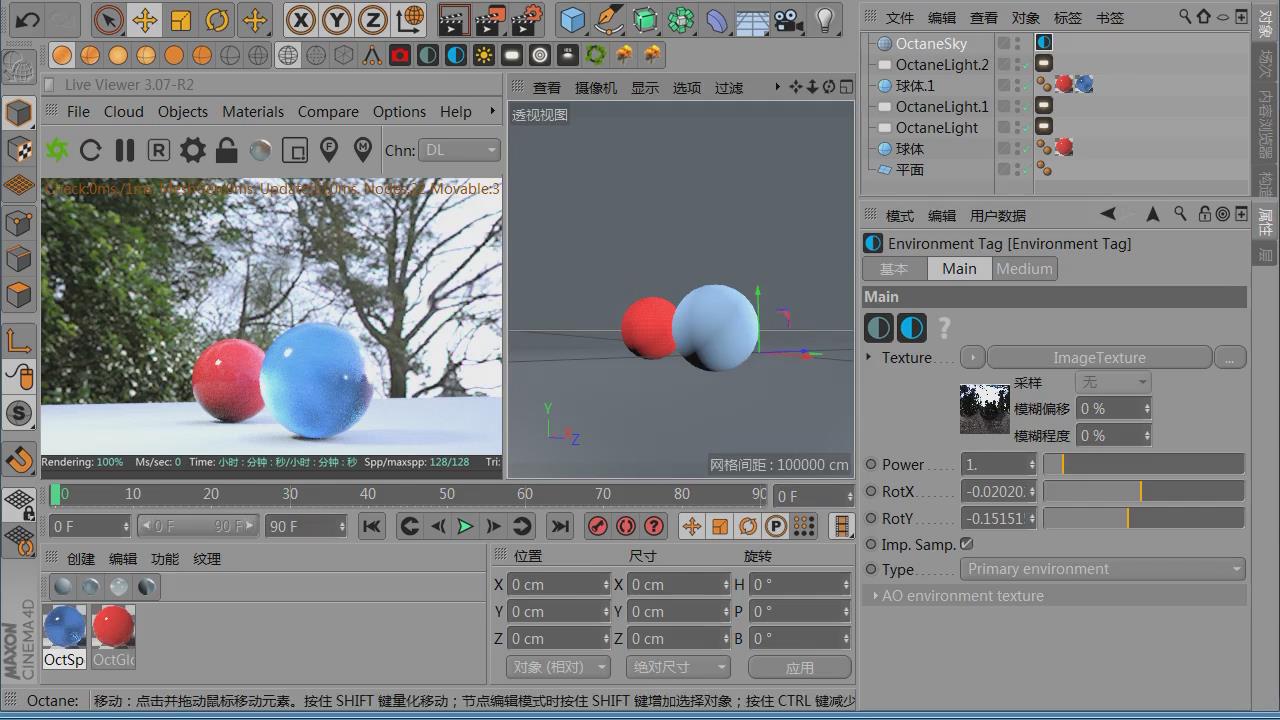The width and height of the screenshot is (1280, 720).
Task: Open the Type Primary environment dropdown
Action: 1103,569
